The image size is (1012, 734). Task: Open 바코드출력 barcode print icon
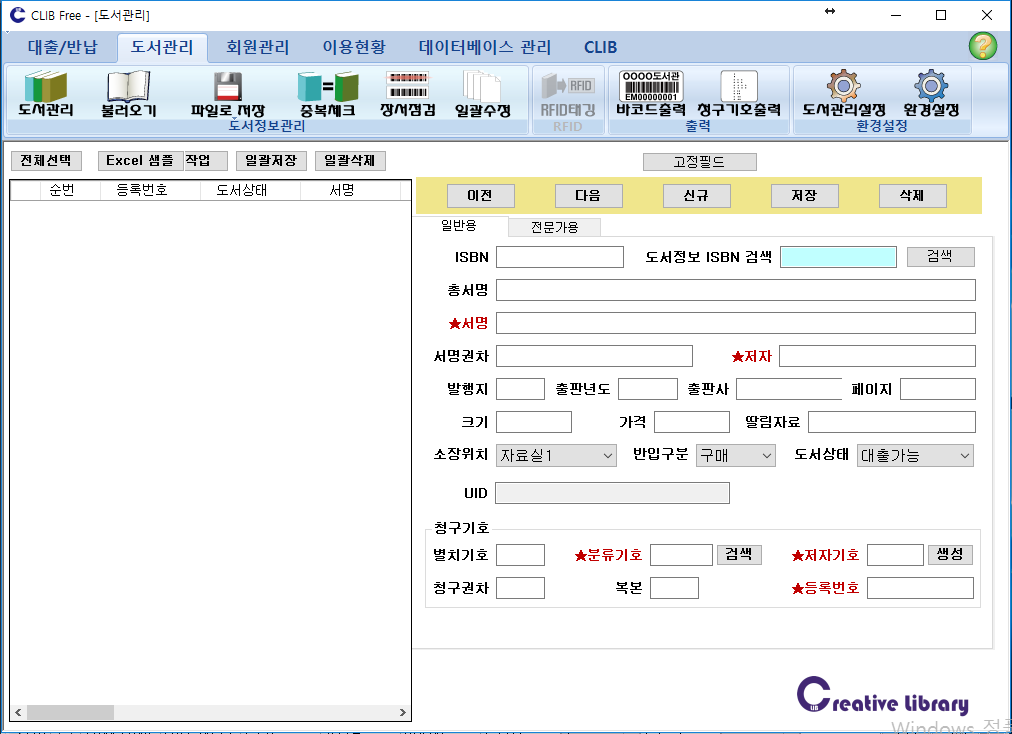click(651, 87)
